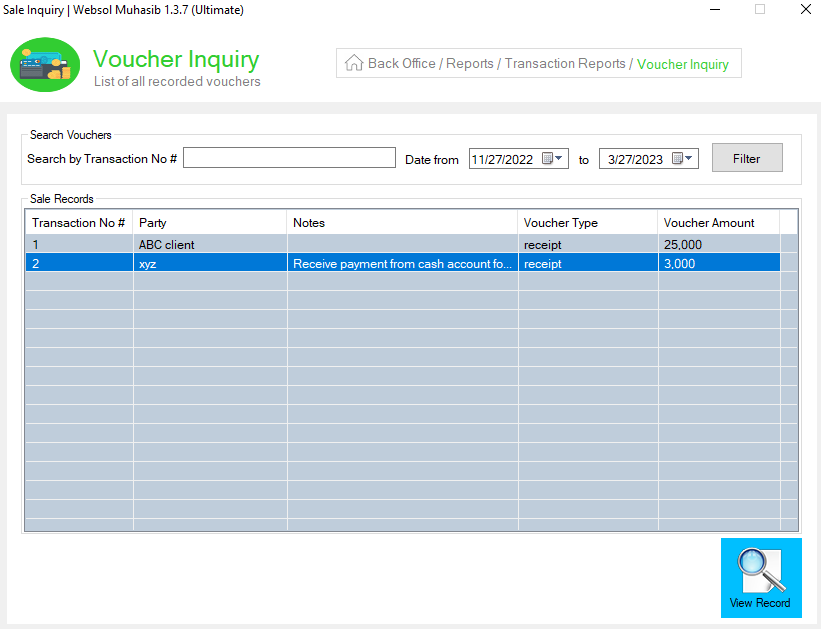Select Voucher Inquiry breadcrumb item
The width and height of the screenshot is (821, 629).
click(x=682, y=64)
